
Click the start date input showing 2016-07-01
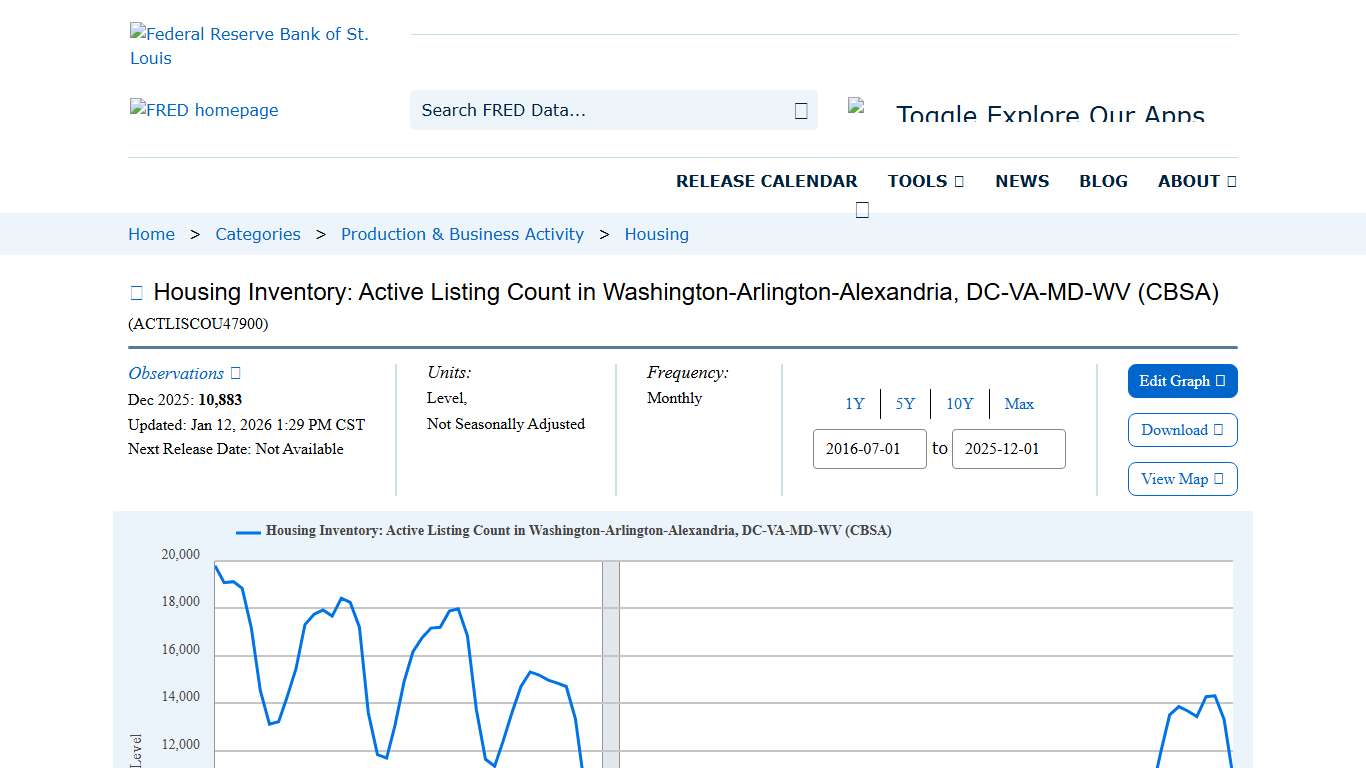(x=869, y=449)
